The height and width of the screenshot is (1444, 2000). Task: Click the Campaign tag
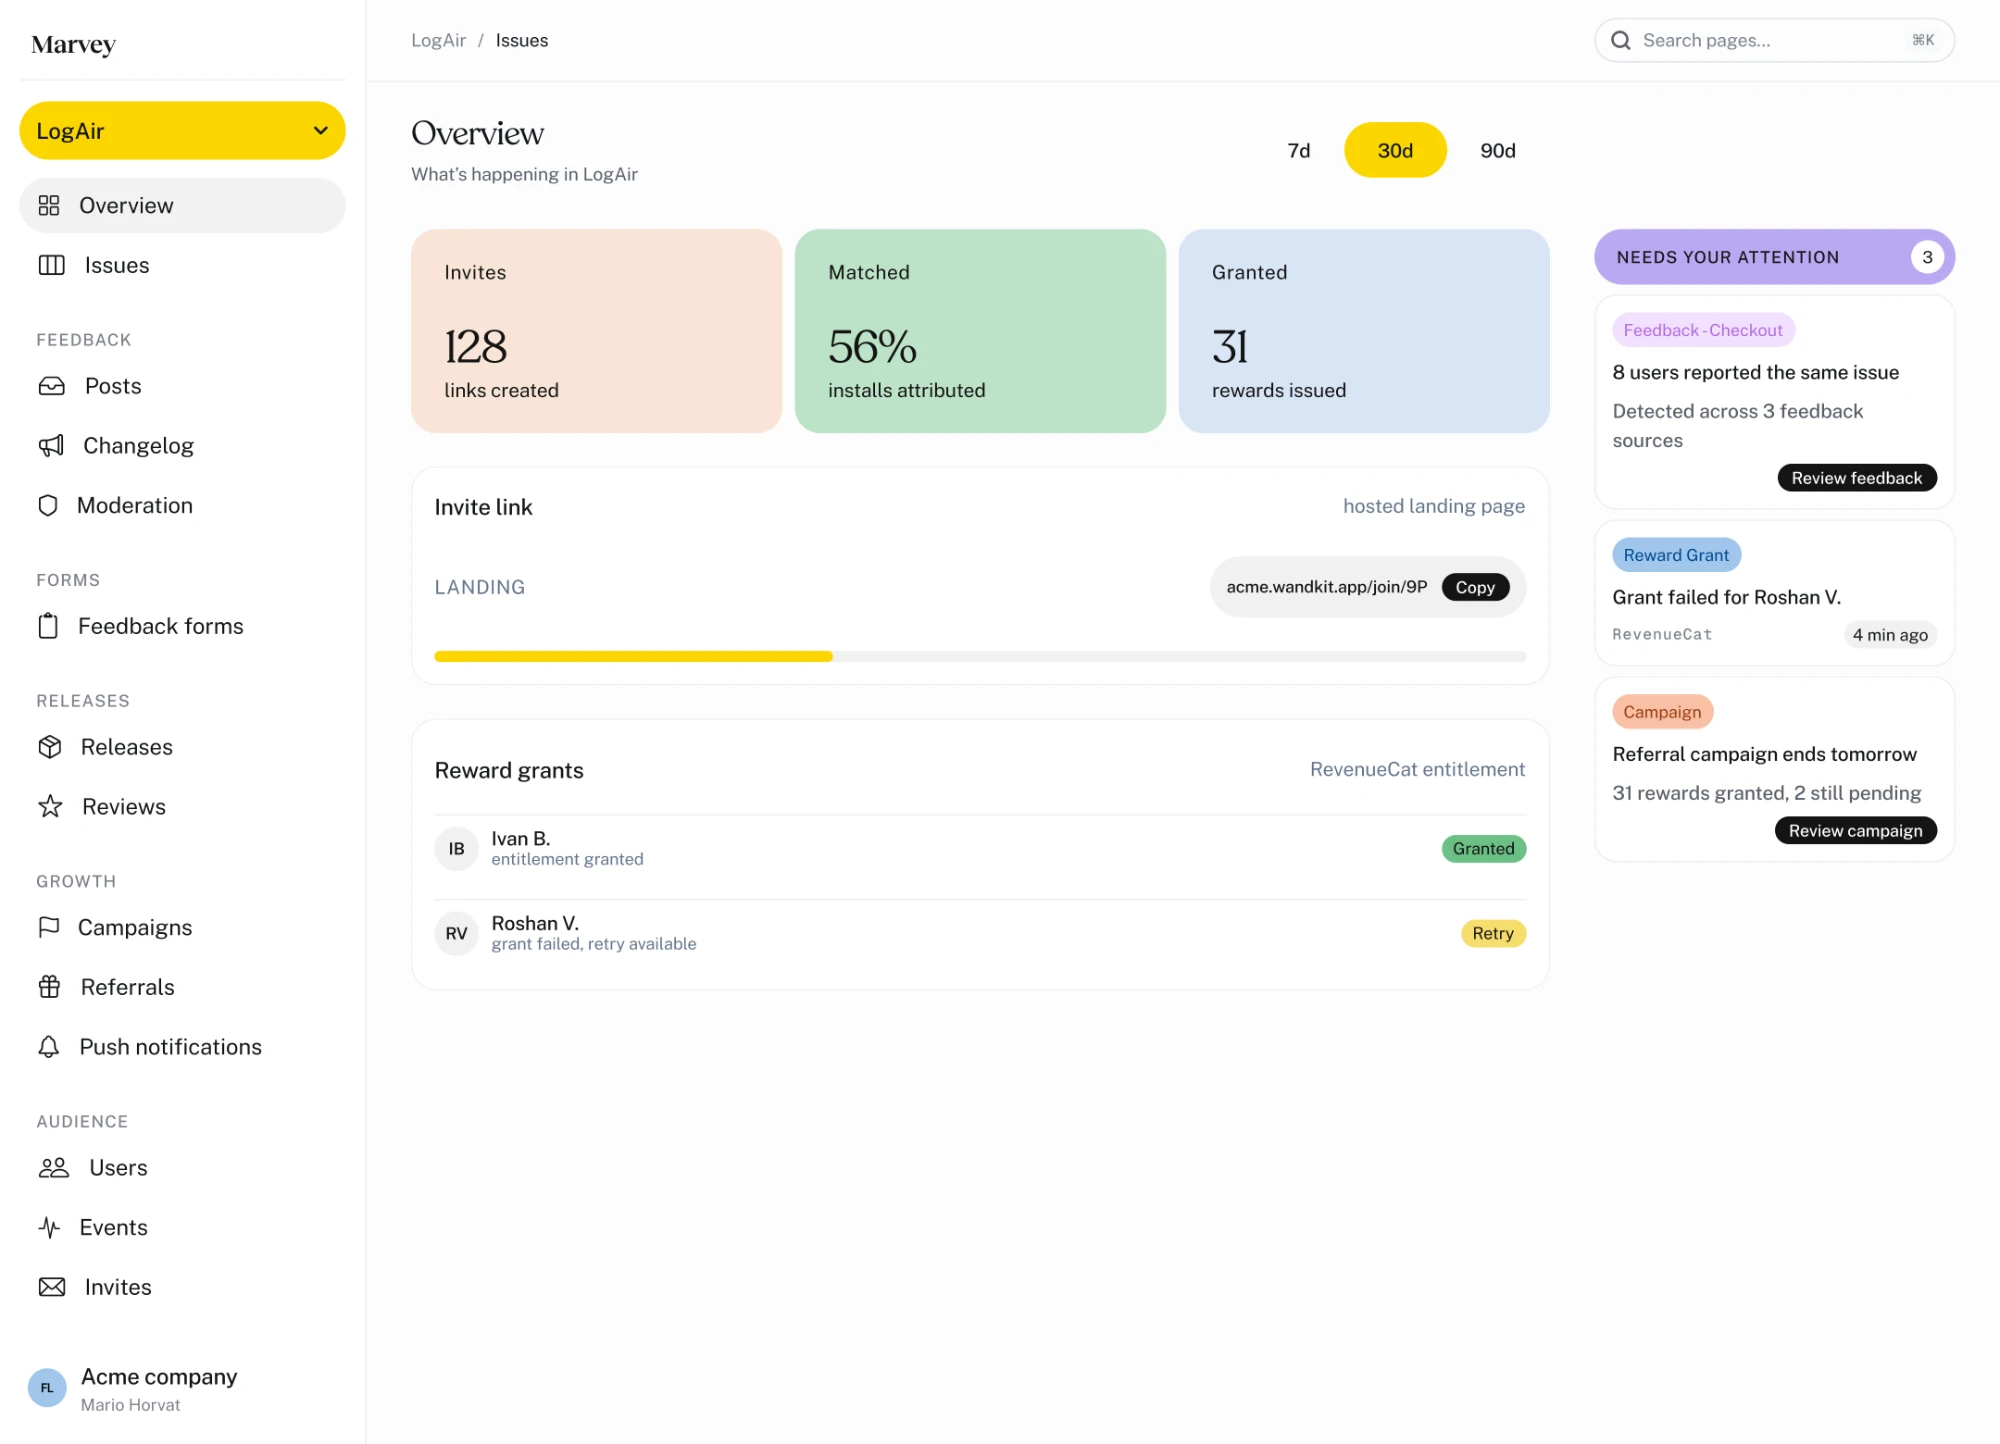click(x=1662, y=713)
